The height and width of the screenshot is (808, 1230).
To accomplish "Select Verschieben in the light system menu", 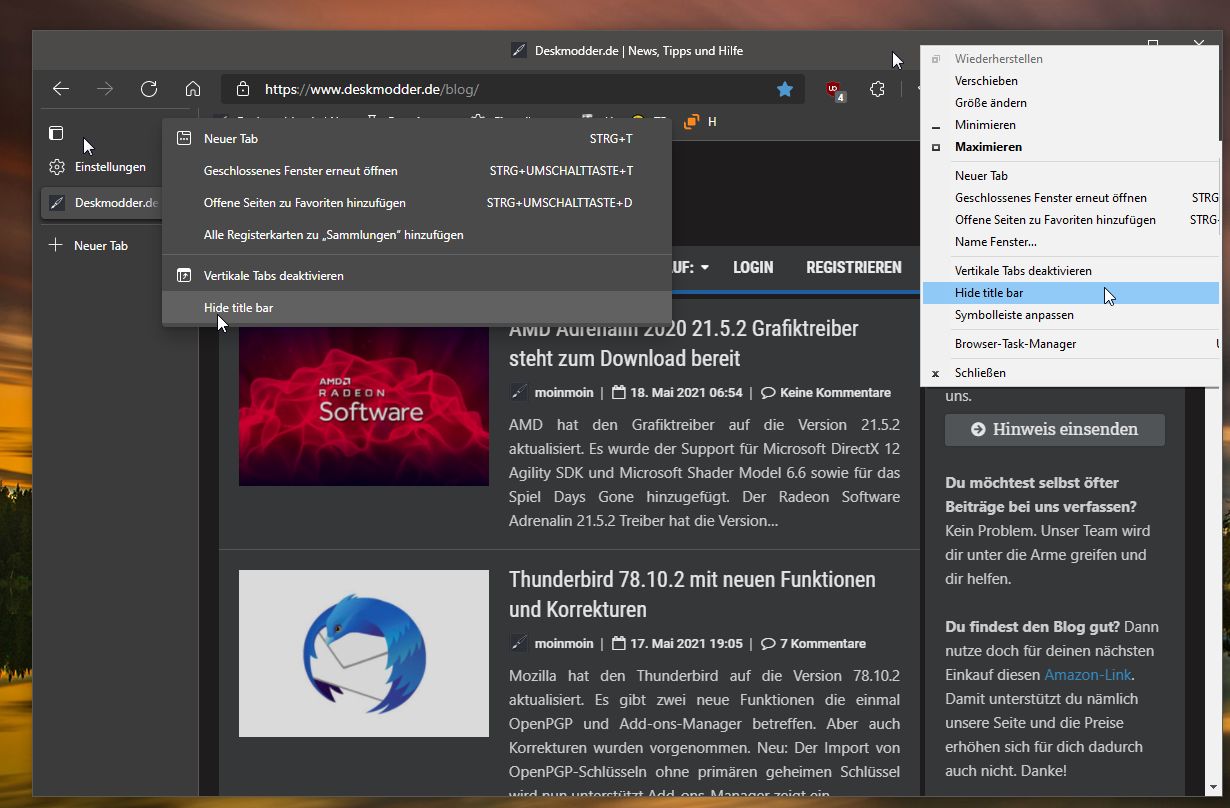I will (x=1072, y=81).
